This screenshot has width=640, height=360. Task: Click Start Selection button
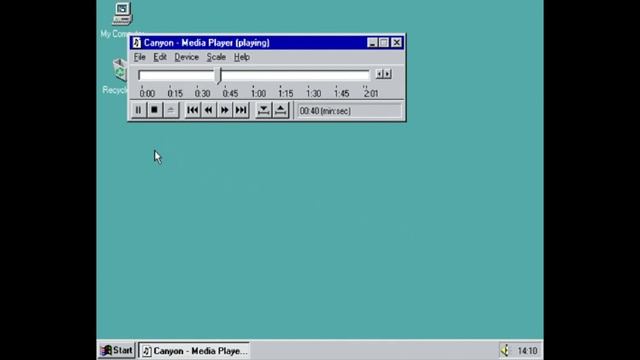click(263, 110)
